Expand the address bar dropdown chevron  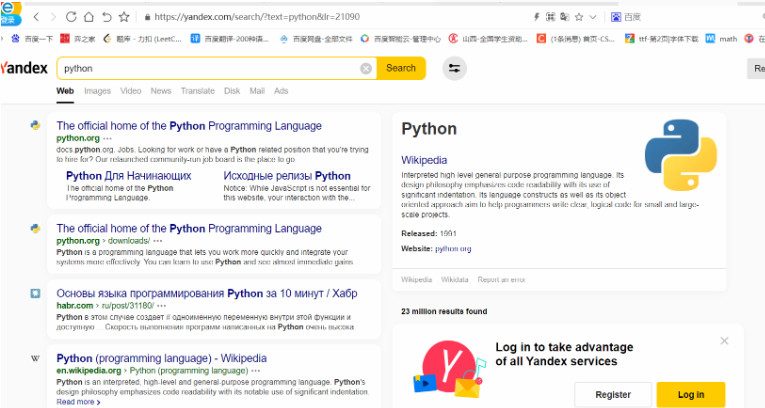[x=593, y=17]
